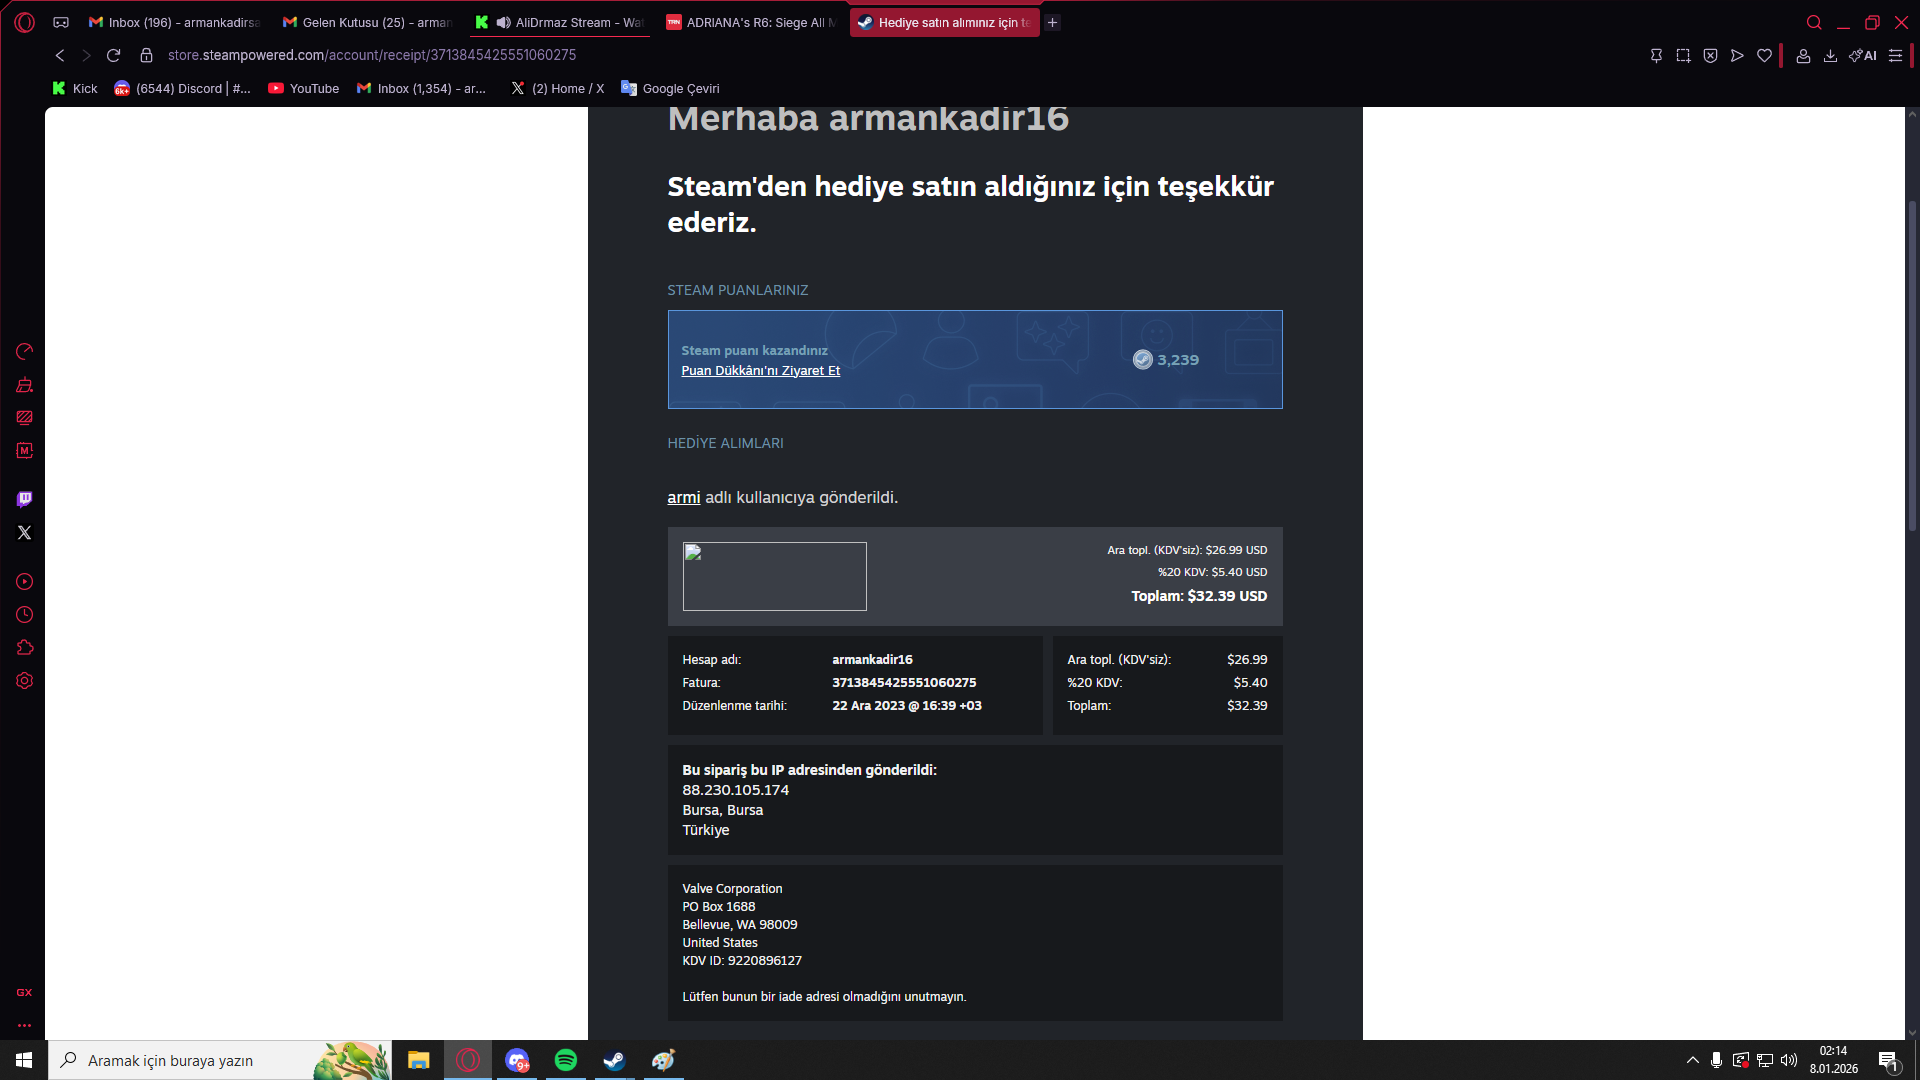
Task: Open (2) Home / X bookmark
Action: (558, 89)
